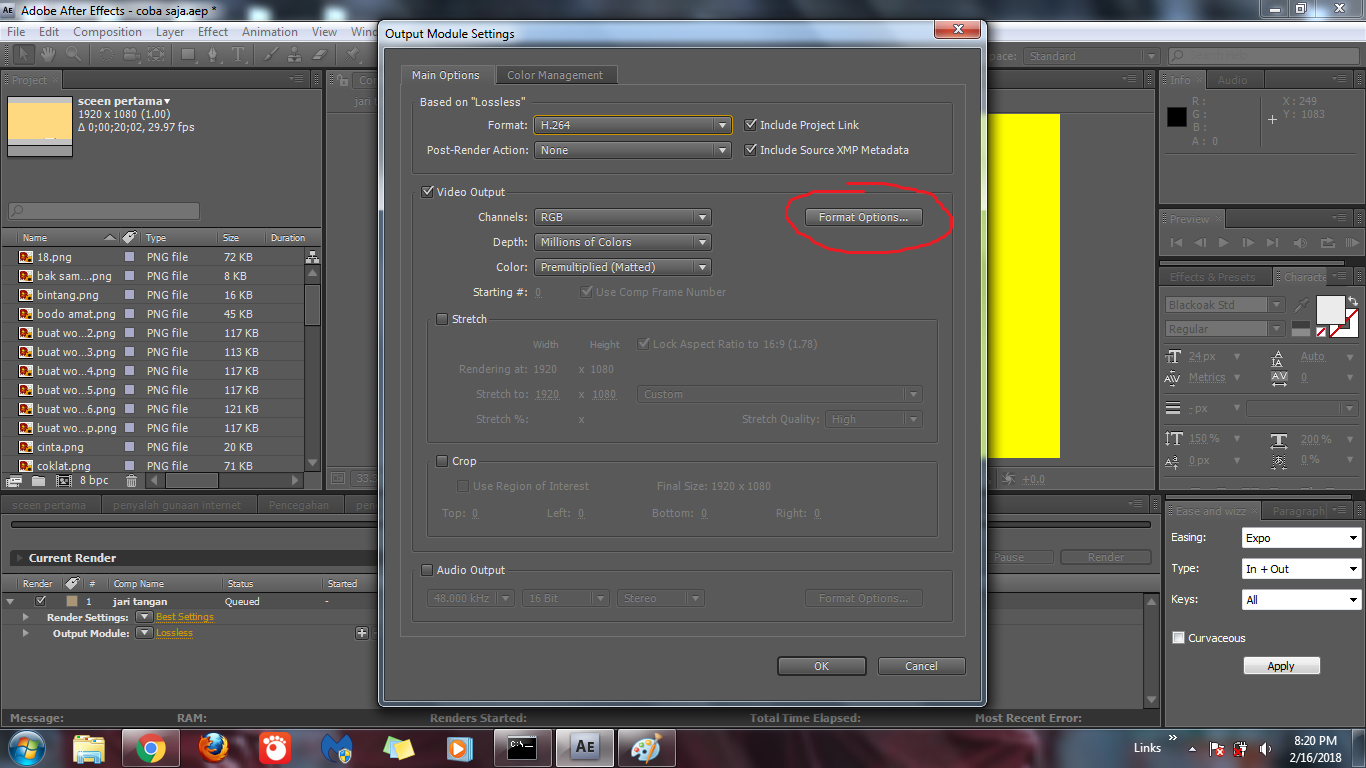
Task: Open the Format dropdown showing H.264
Action: coord(632,125)
